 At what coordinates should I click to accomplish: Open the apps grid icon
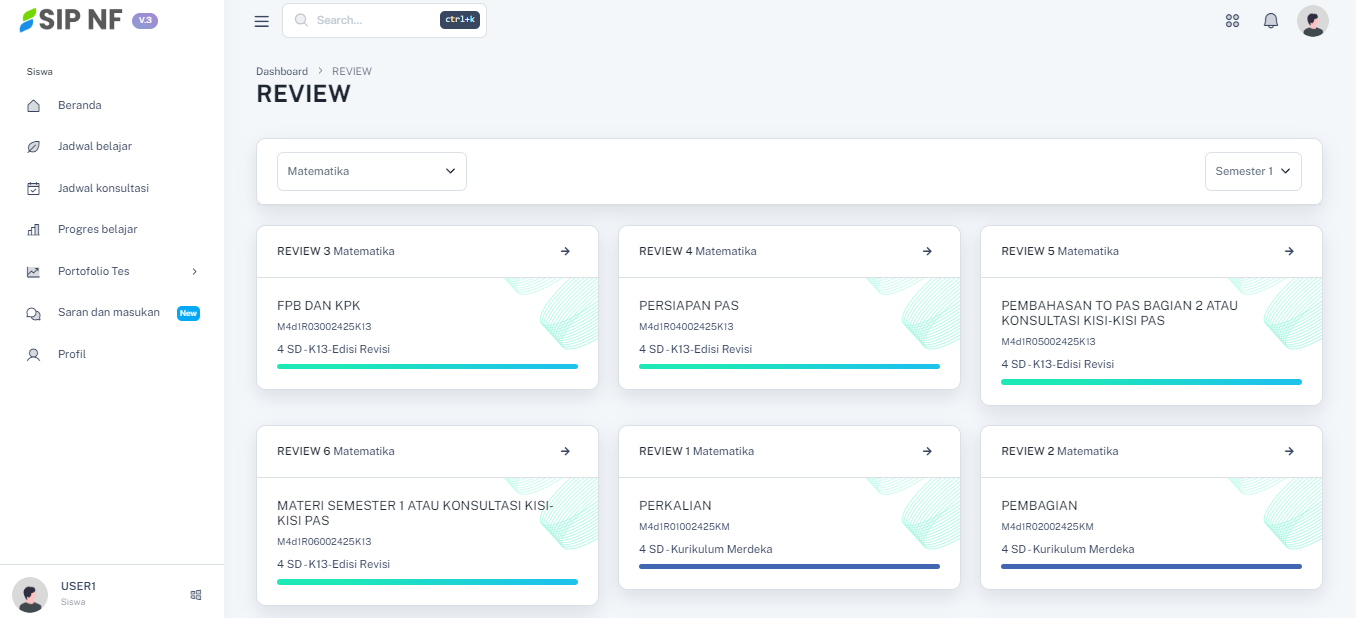point(1232,21)
